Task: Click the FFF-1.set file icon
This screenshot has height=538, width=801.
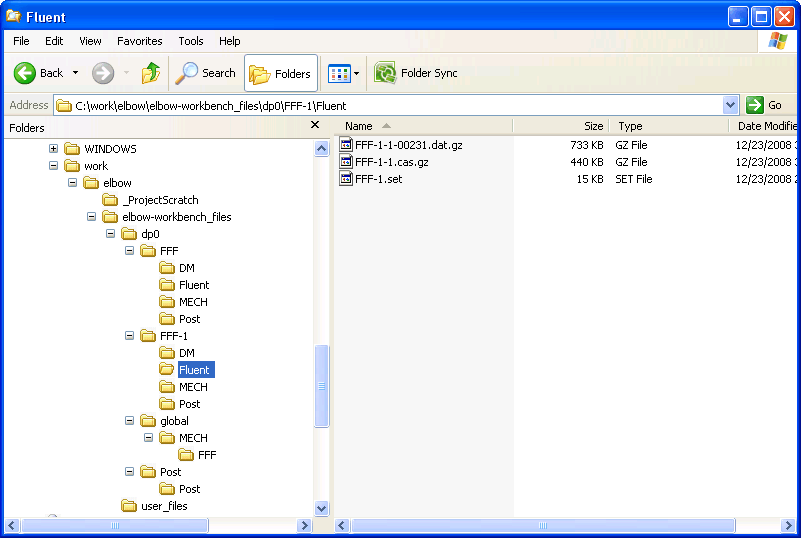Action: coord(346,178)
